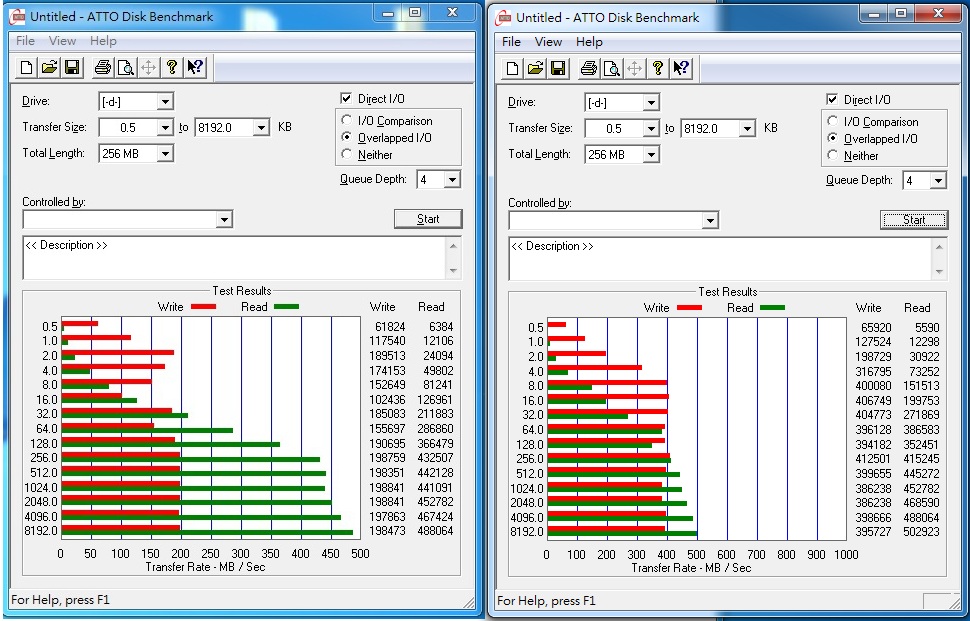Click ATTO app icon in left title bar
This screenshot has height=621, width=970.
point(19,17)
